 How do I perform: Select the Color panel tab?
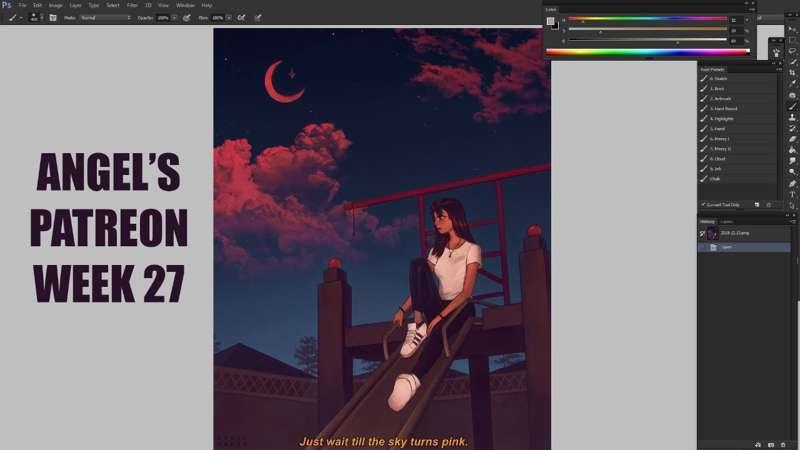tap(551, 9)
